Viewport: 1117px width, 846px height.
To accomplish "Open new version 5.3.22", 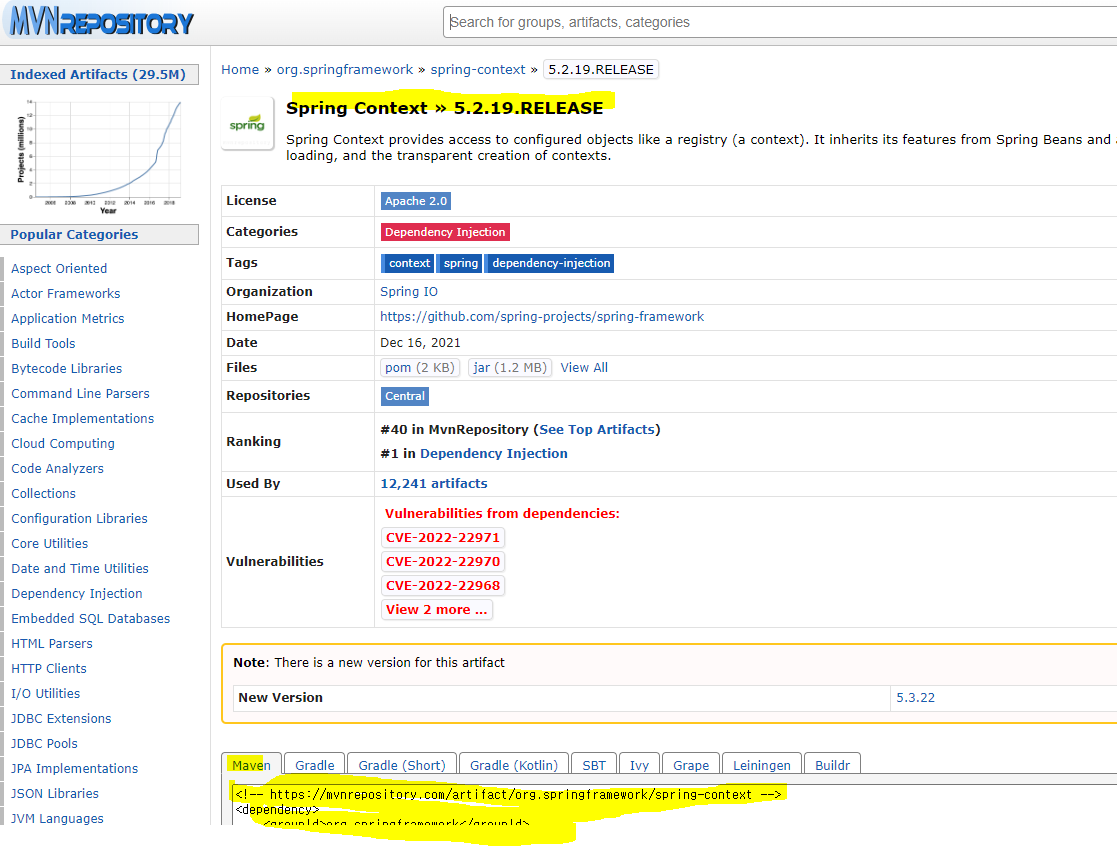I will [915, 698].
